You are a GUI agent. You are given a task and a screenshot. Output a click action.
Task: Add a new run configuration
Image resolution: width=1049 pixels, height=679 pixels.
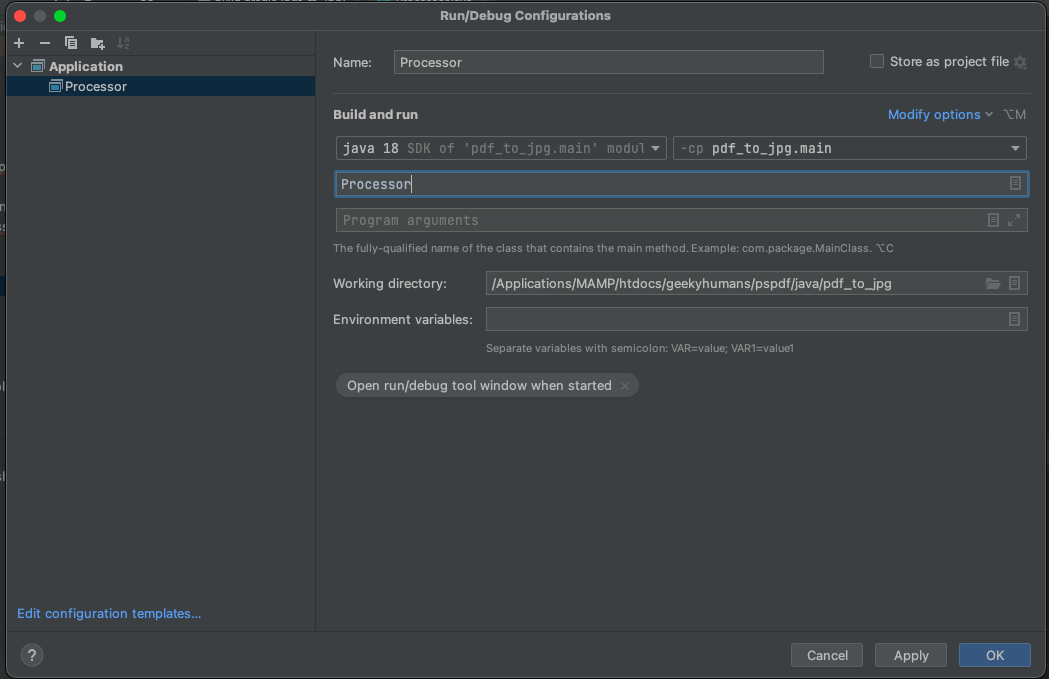point(18,43)
